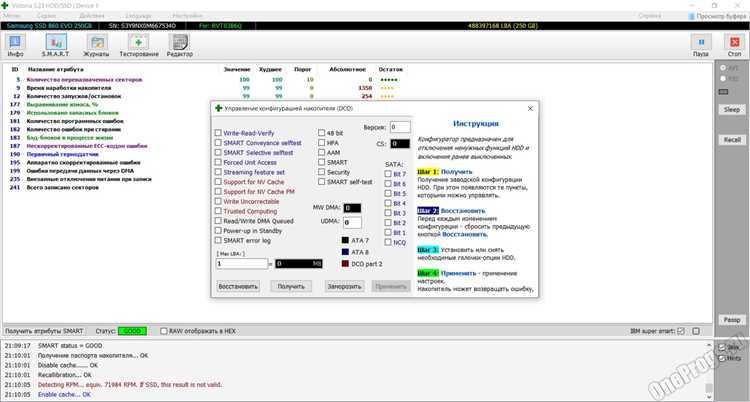
Task: Check SMART error log option
Action: (218, 240)
